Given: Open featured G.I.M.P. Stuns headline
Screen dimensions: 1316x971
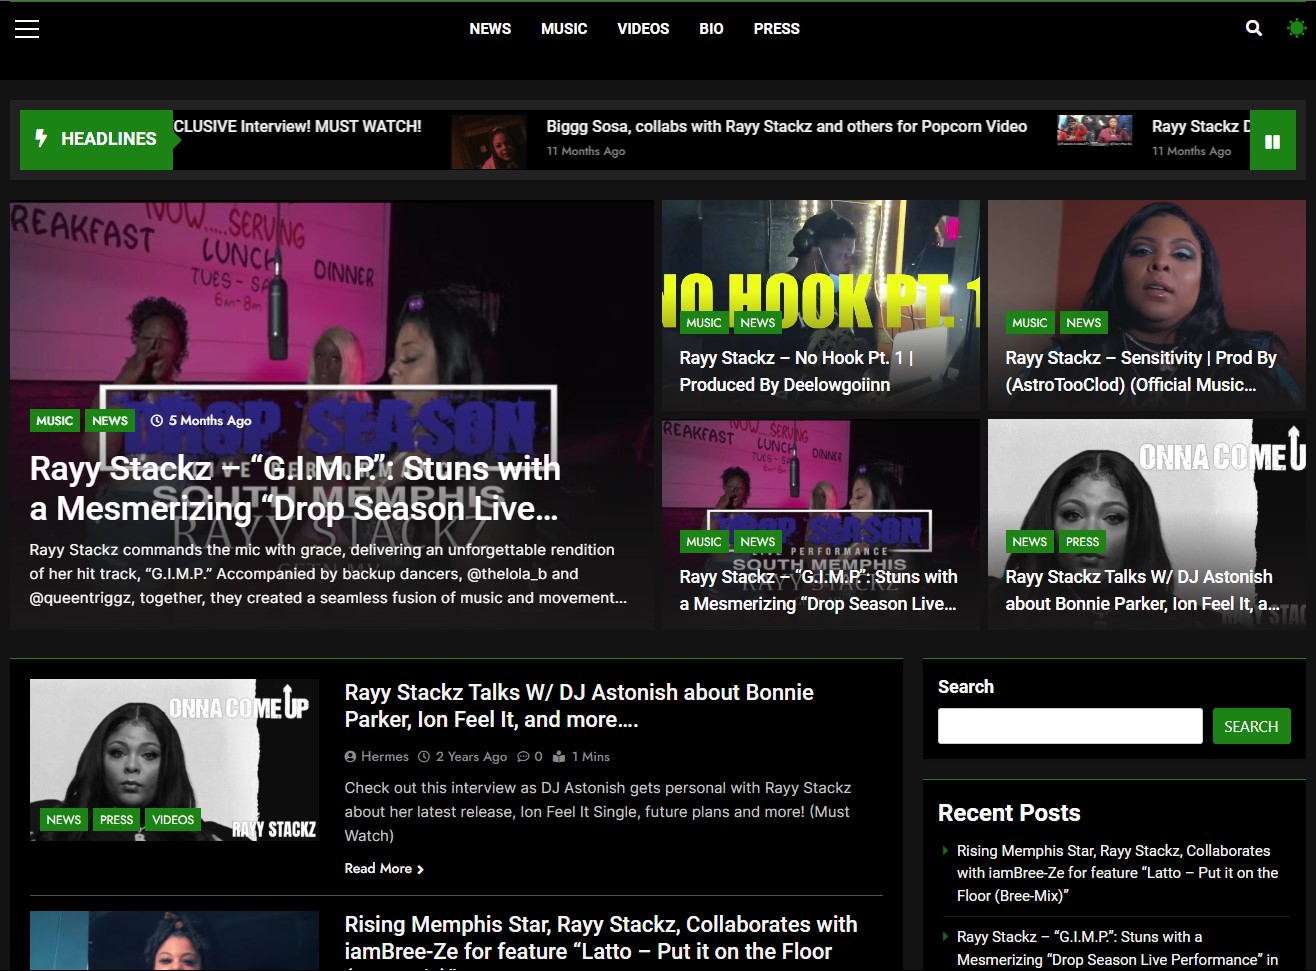Looking at the screenshot, I should [295, 488].
